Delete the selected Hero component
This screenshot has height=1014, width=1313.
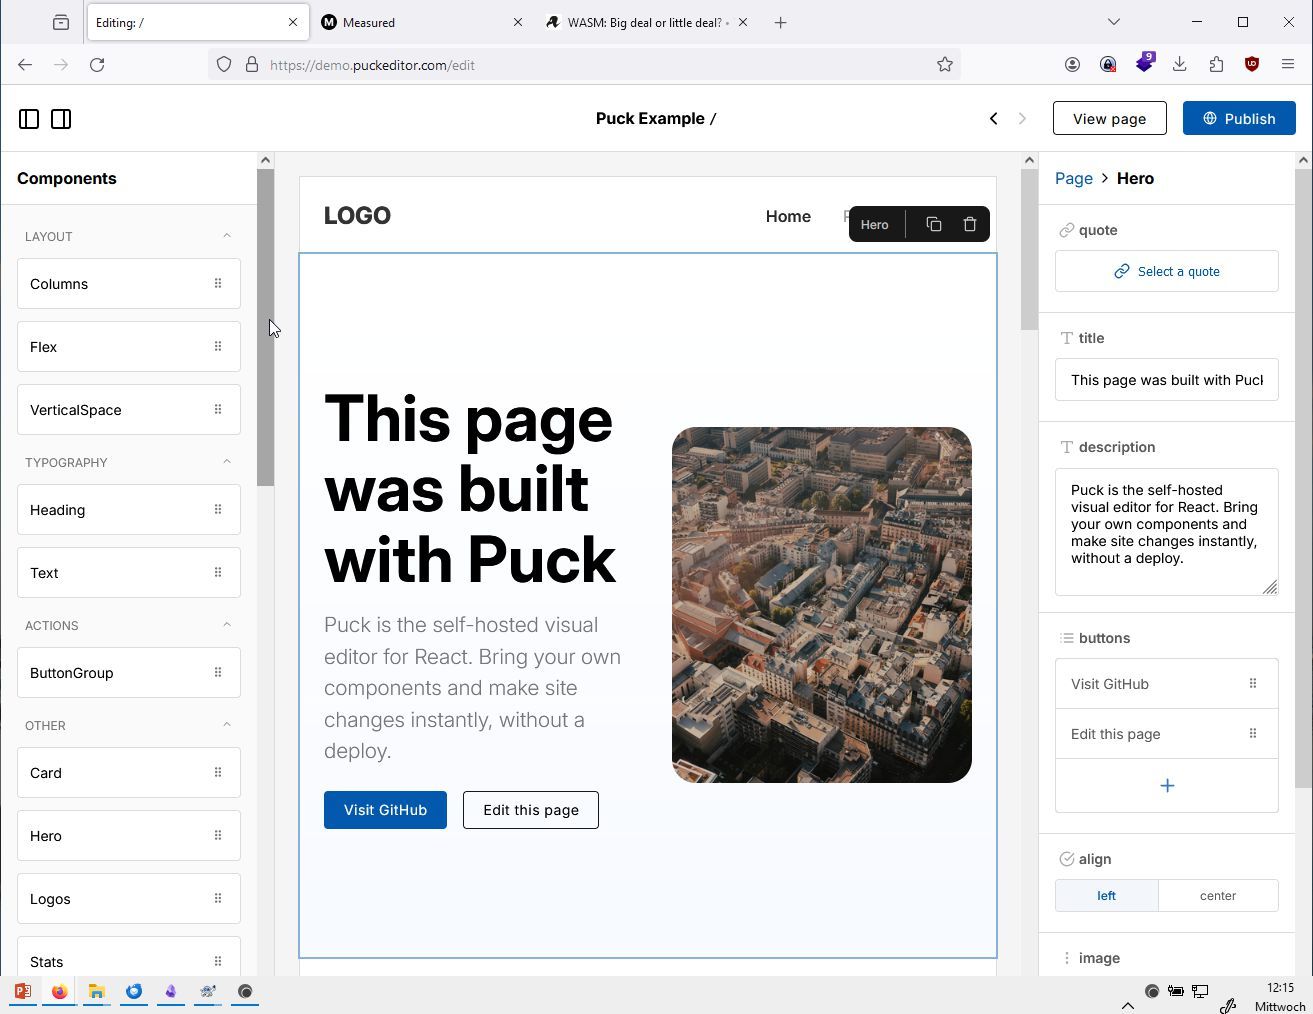click(x=969, y=224)
